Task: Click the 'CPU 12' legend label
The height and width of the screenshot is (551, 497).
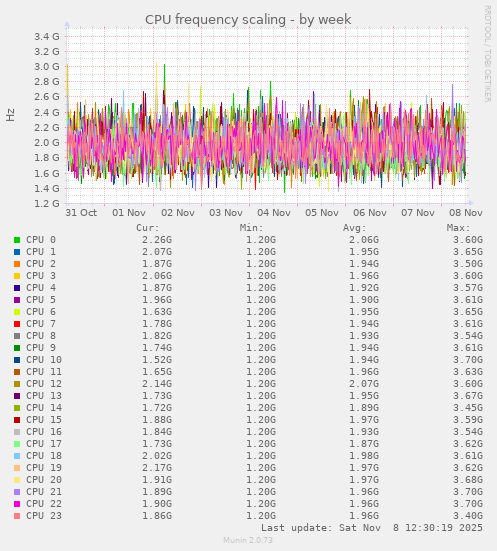Action: click(44, 384)
